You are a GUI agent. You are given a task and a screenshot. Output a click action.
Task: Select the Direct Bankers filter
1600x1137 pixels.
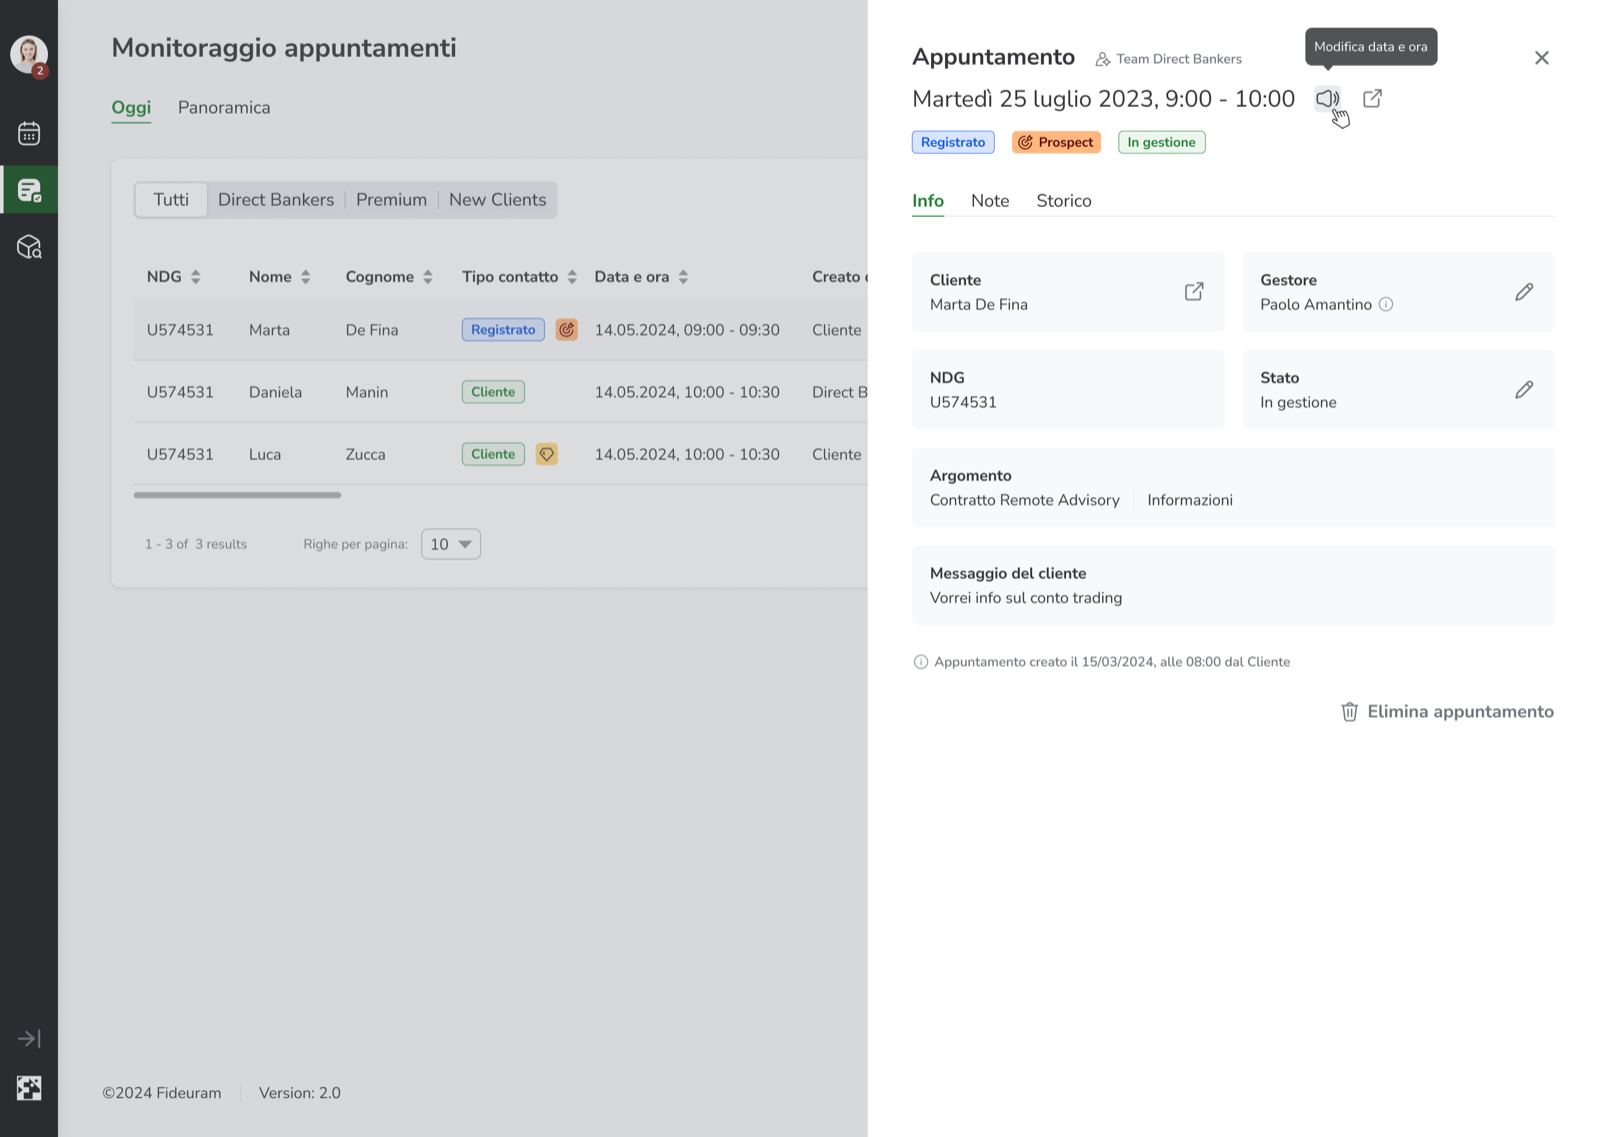click(x=276, y=200)
